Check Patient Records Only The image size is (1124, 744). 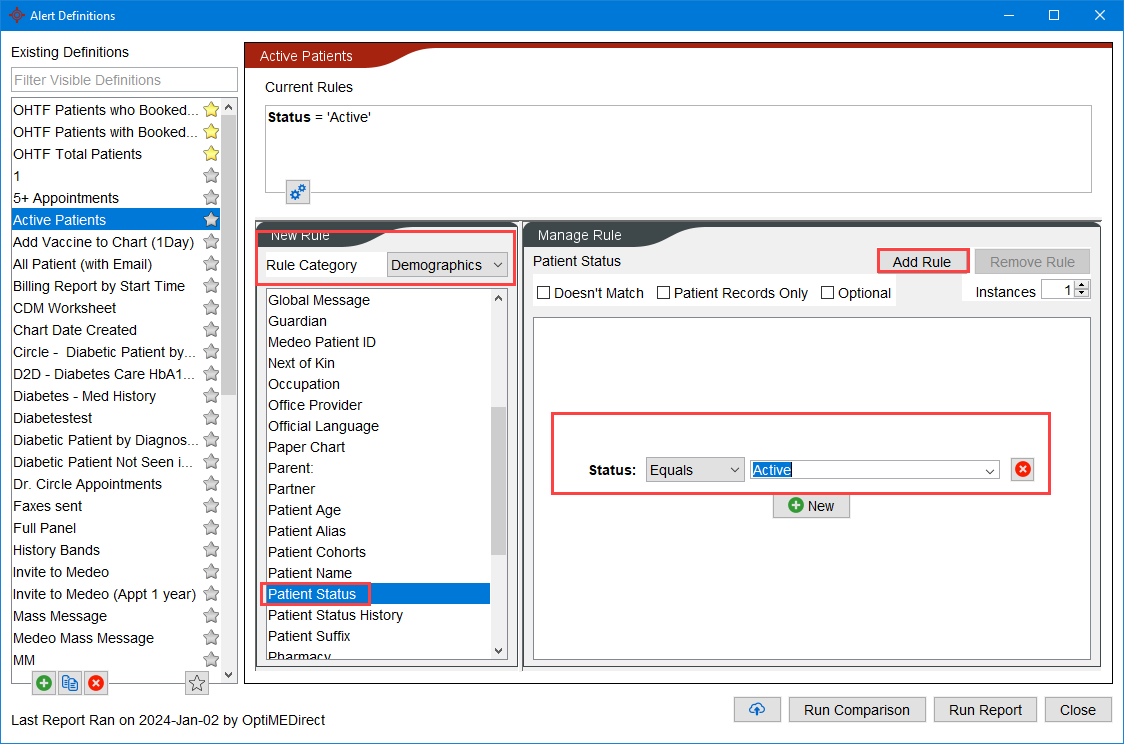coord(662,292)
